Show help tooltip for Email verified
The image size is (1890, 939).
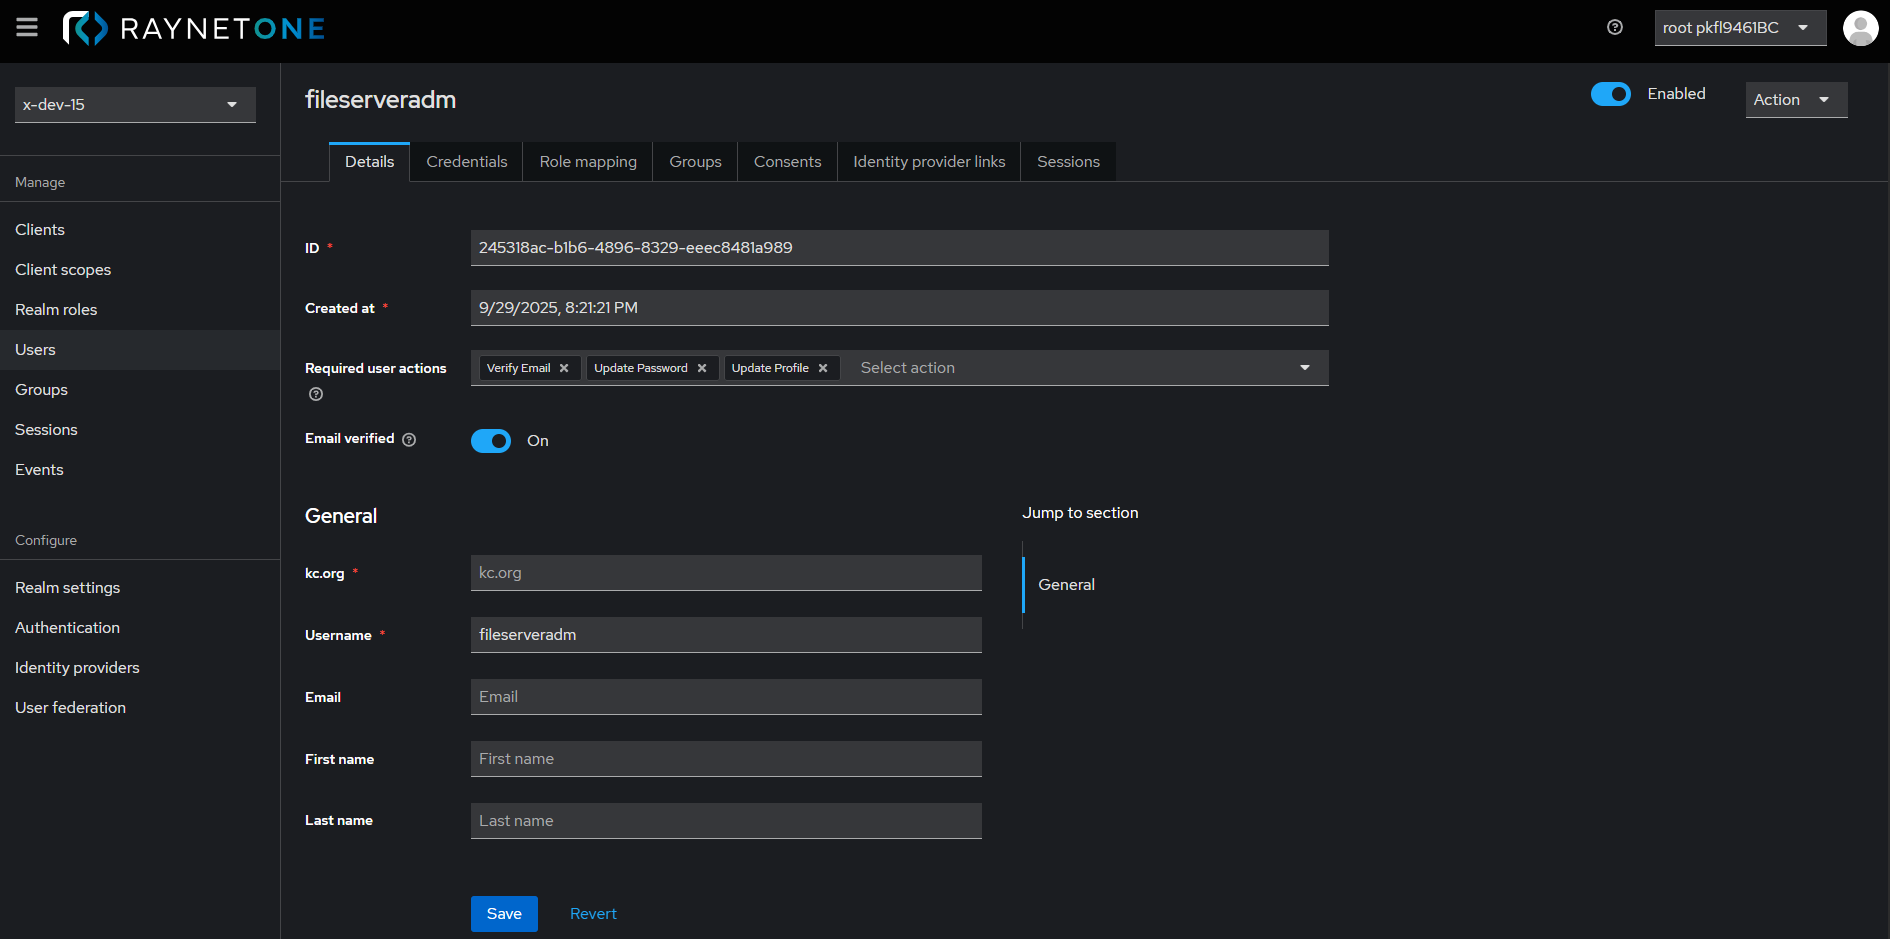tap(409, 439)
